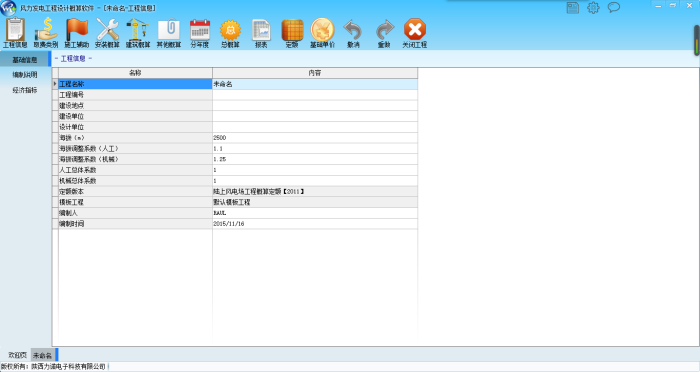Open 定额 grid book icon
Screen dimensions: 700x372
[292, 33]
